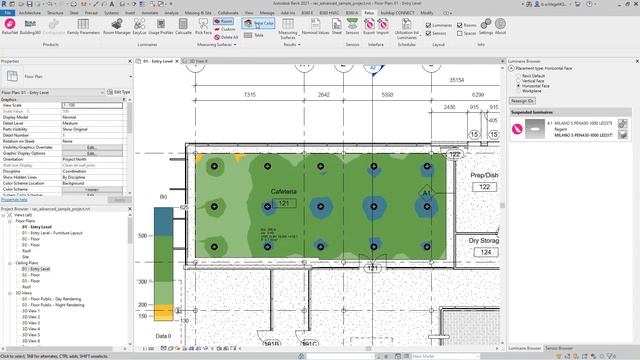Screen dimensions: 640x360
Task: Choose the Custom measuring surface option
Action: (224, 29)
